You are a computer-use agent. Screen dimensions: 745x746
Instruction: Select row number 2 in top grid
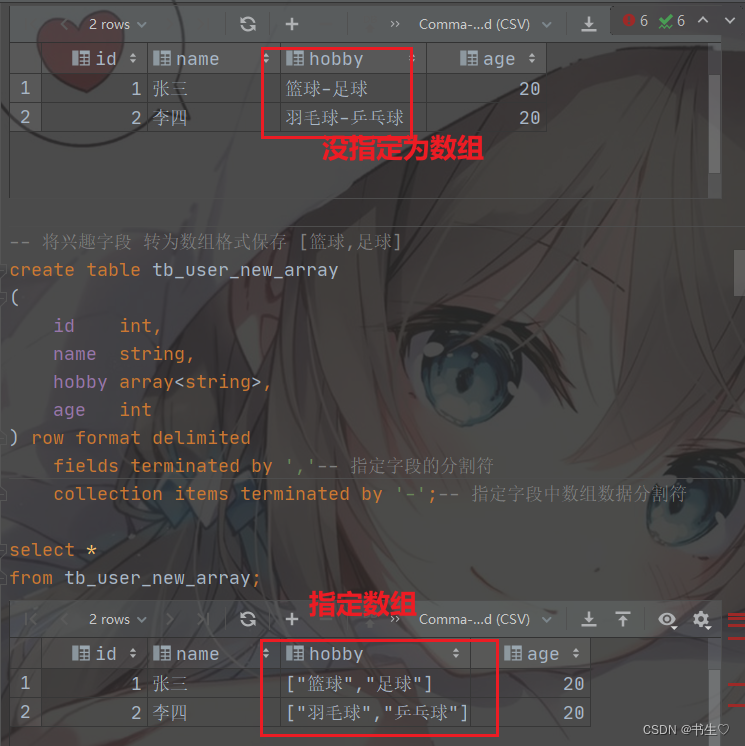(25, 117)
